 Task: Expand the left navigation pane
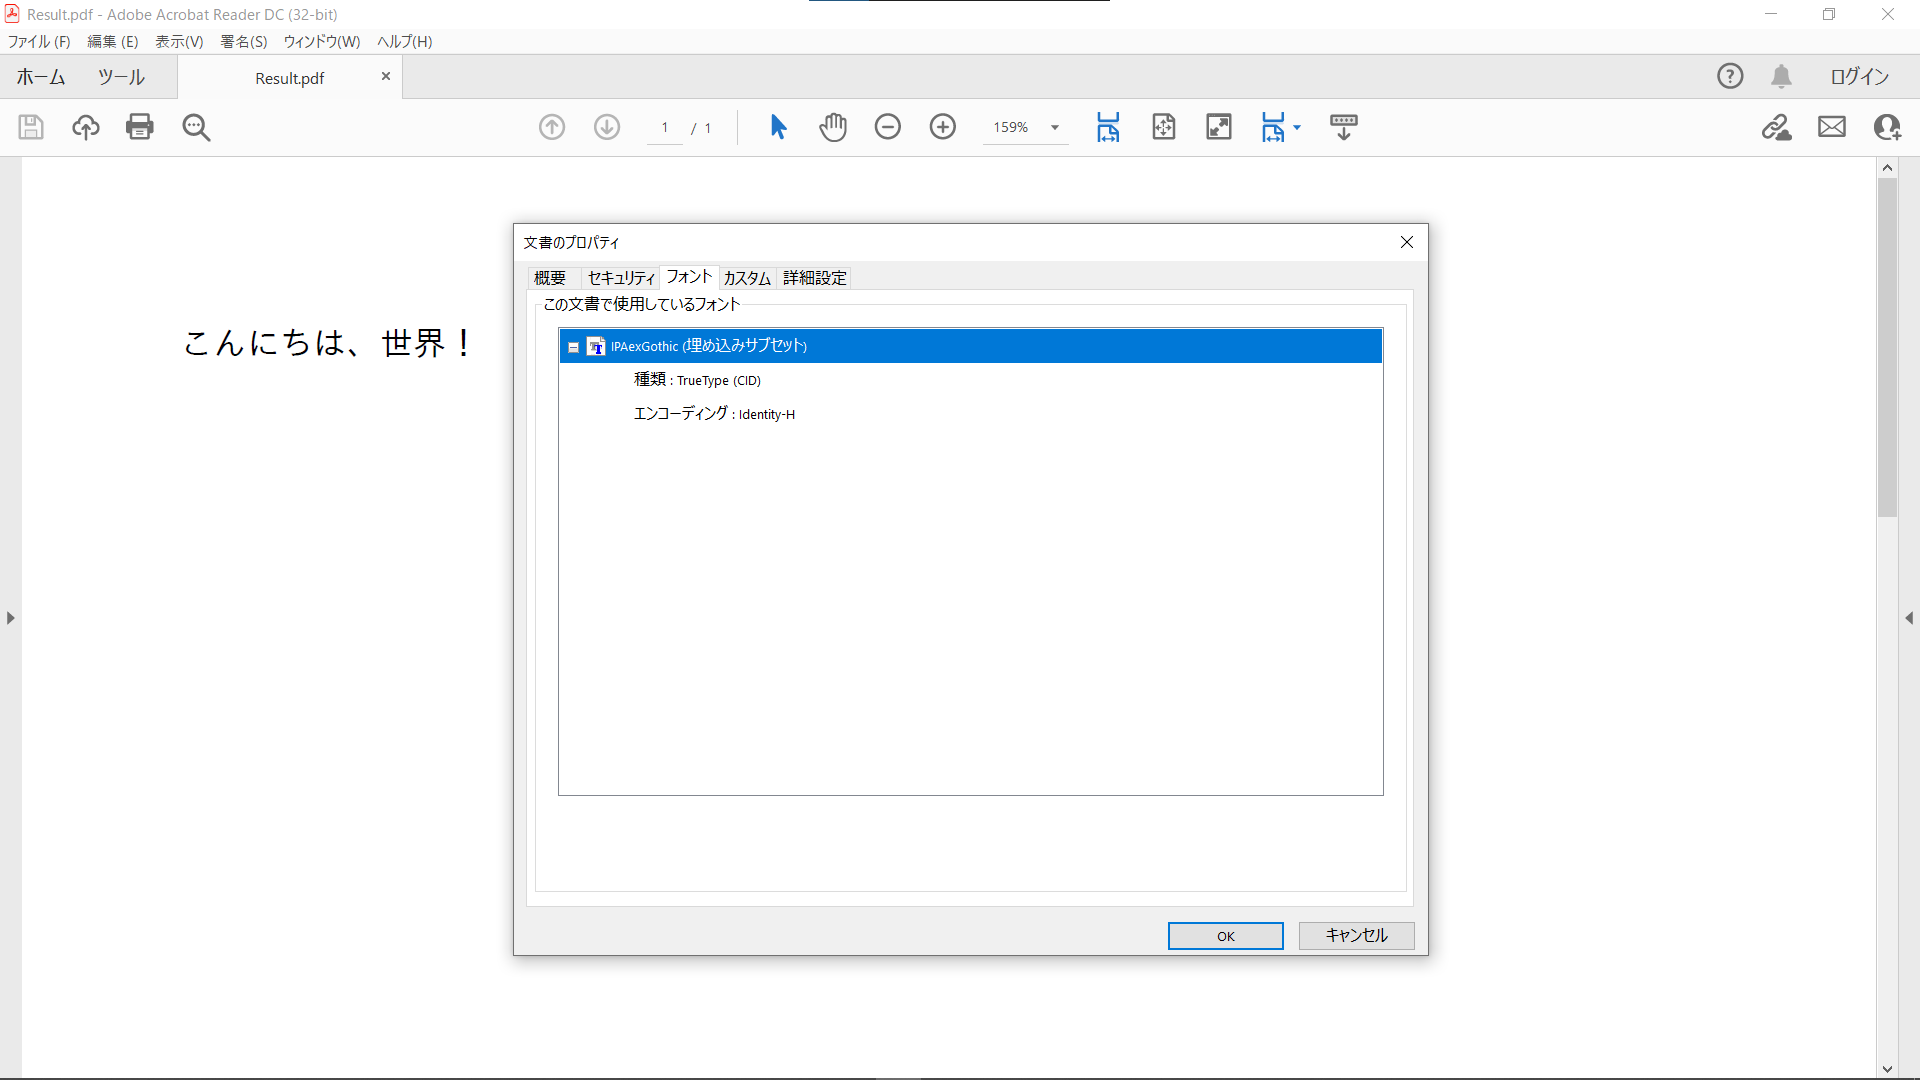tap(10, 618)
